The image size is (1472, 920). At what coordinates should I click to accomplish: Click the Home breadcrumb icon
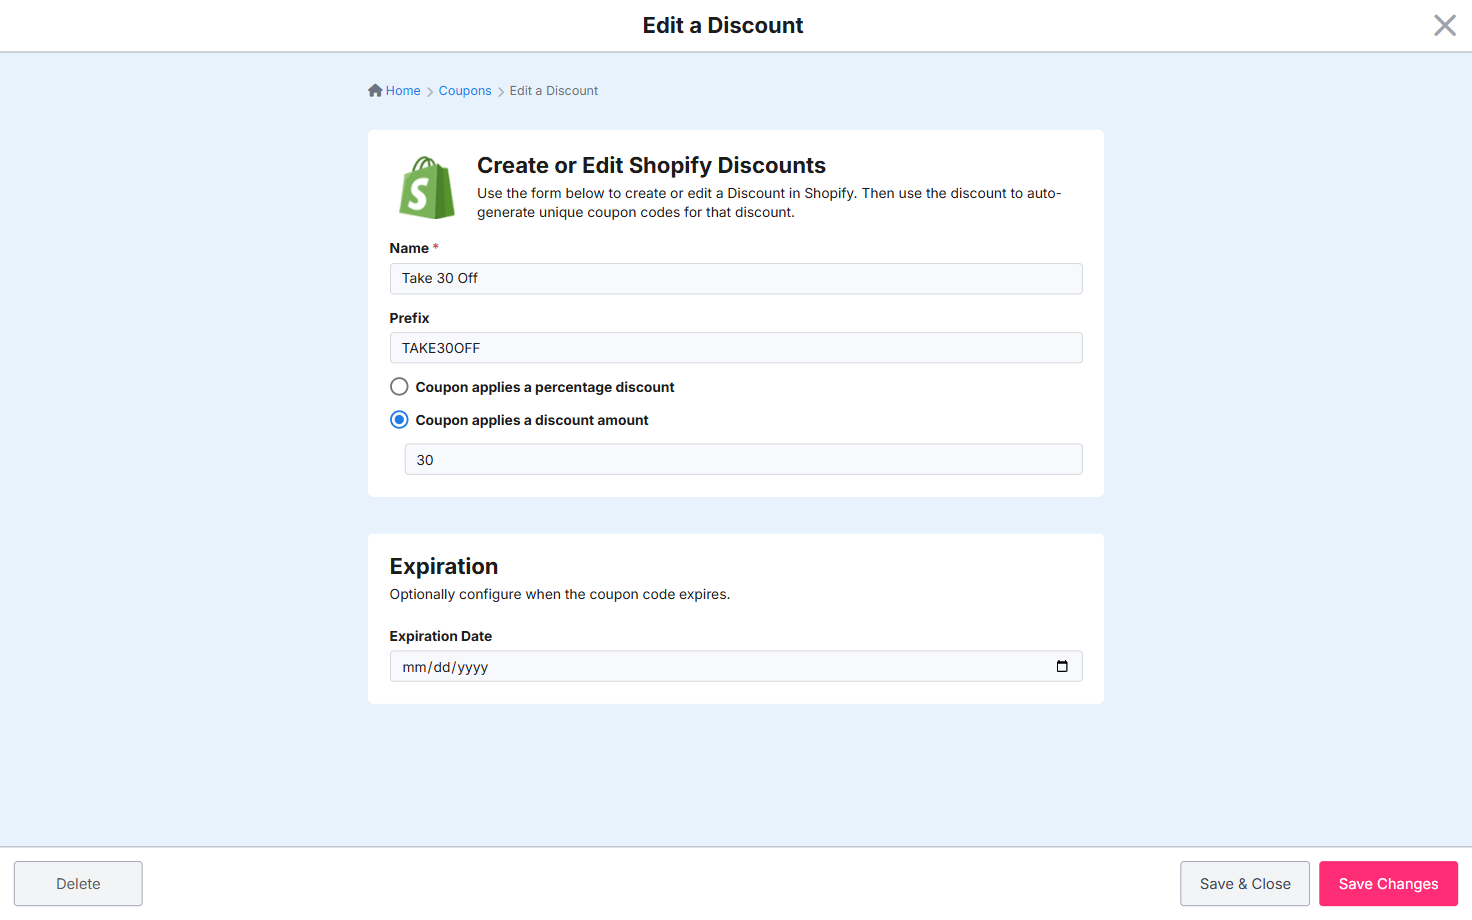(x=375, y=90)
